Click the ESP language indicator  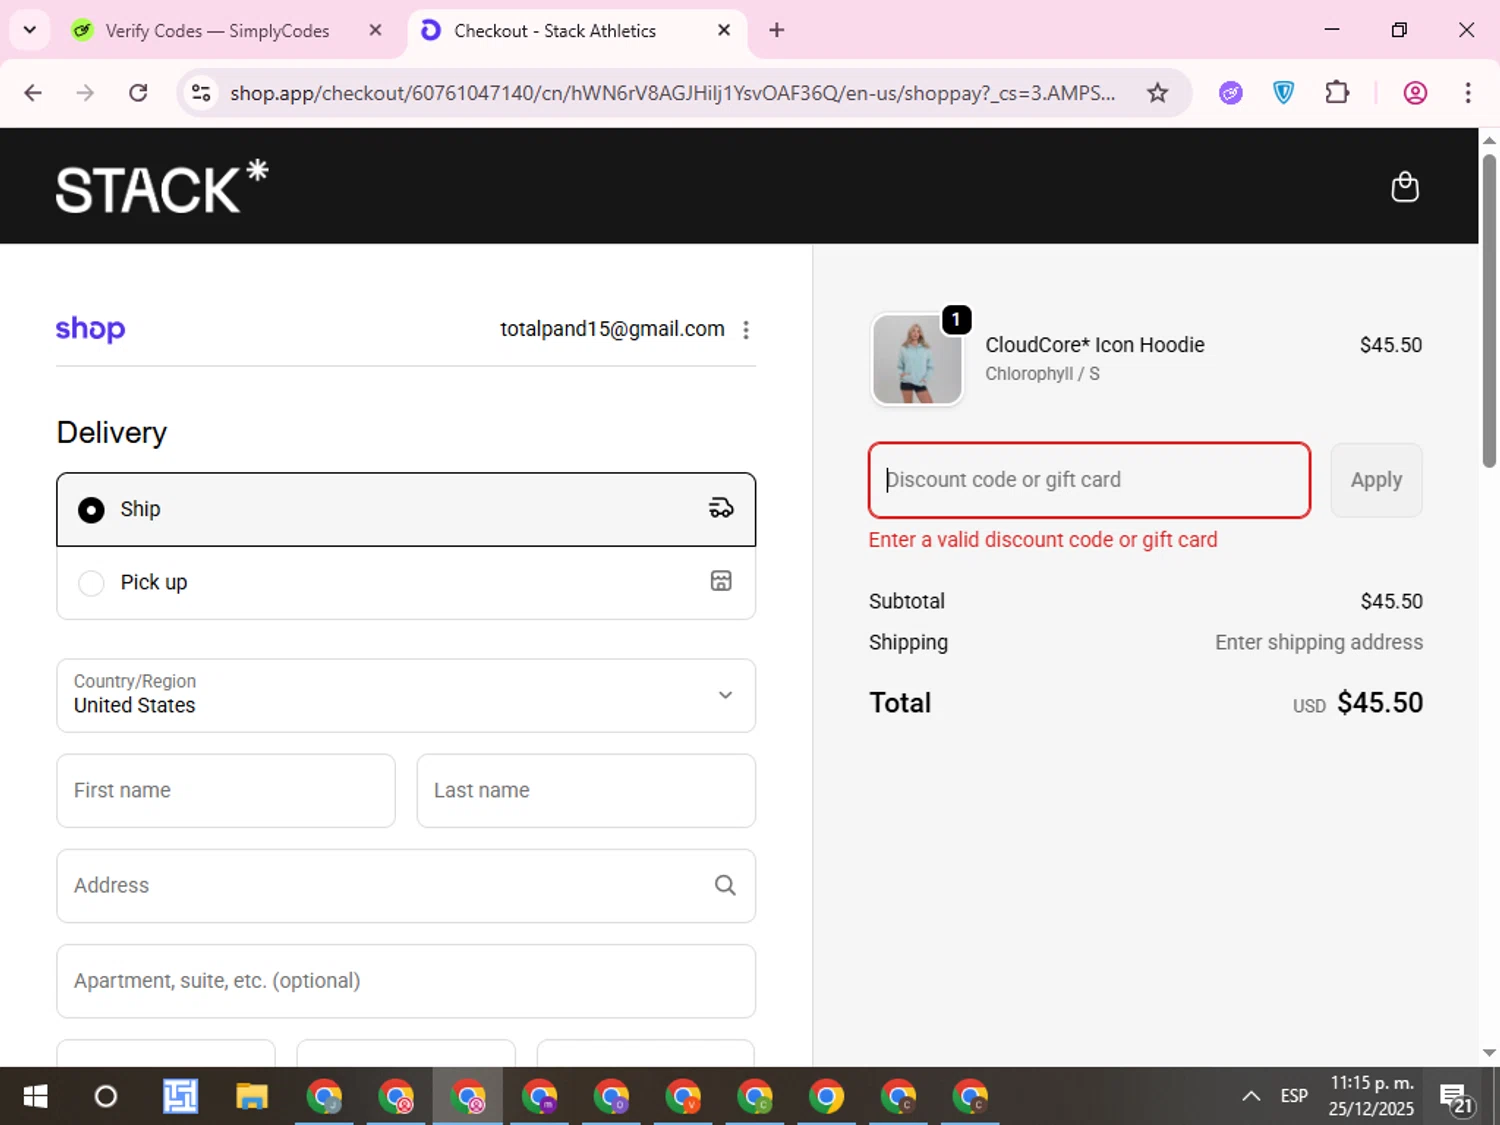[x=1294, y=1097]
